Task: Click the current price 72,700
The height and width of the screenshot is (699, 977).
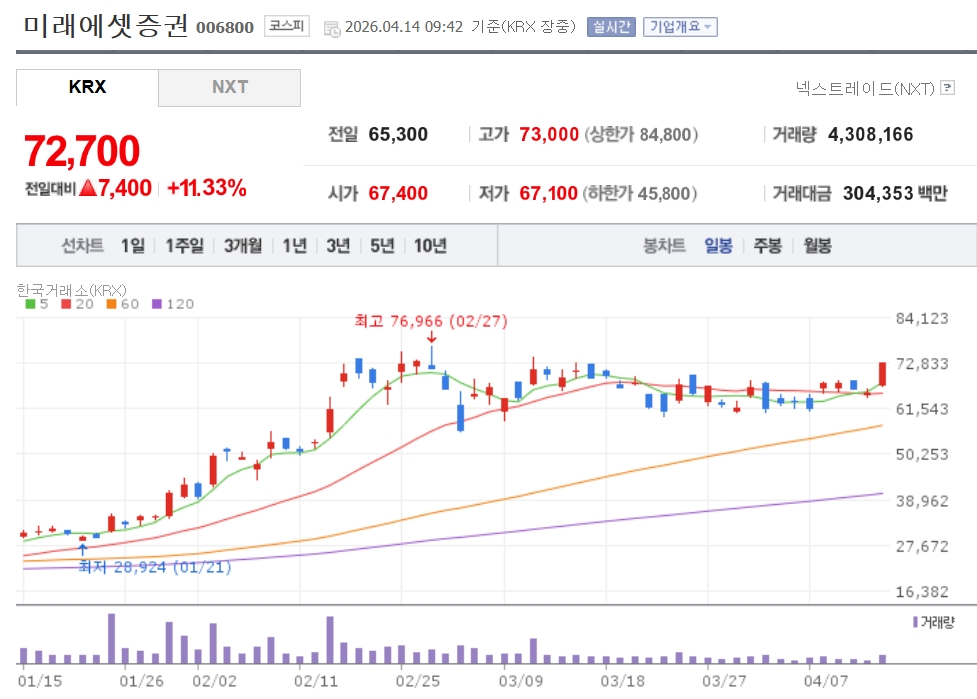Action: tap(82, 151)
